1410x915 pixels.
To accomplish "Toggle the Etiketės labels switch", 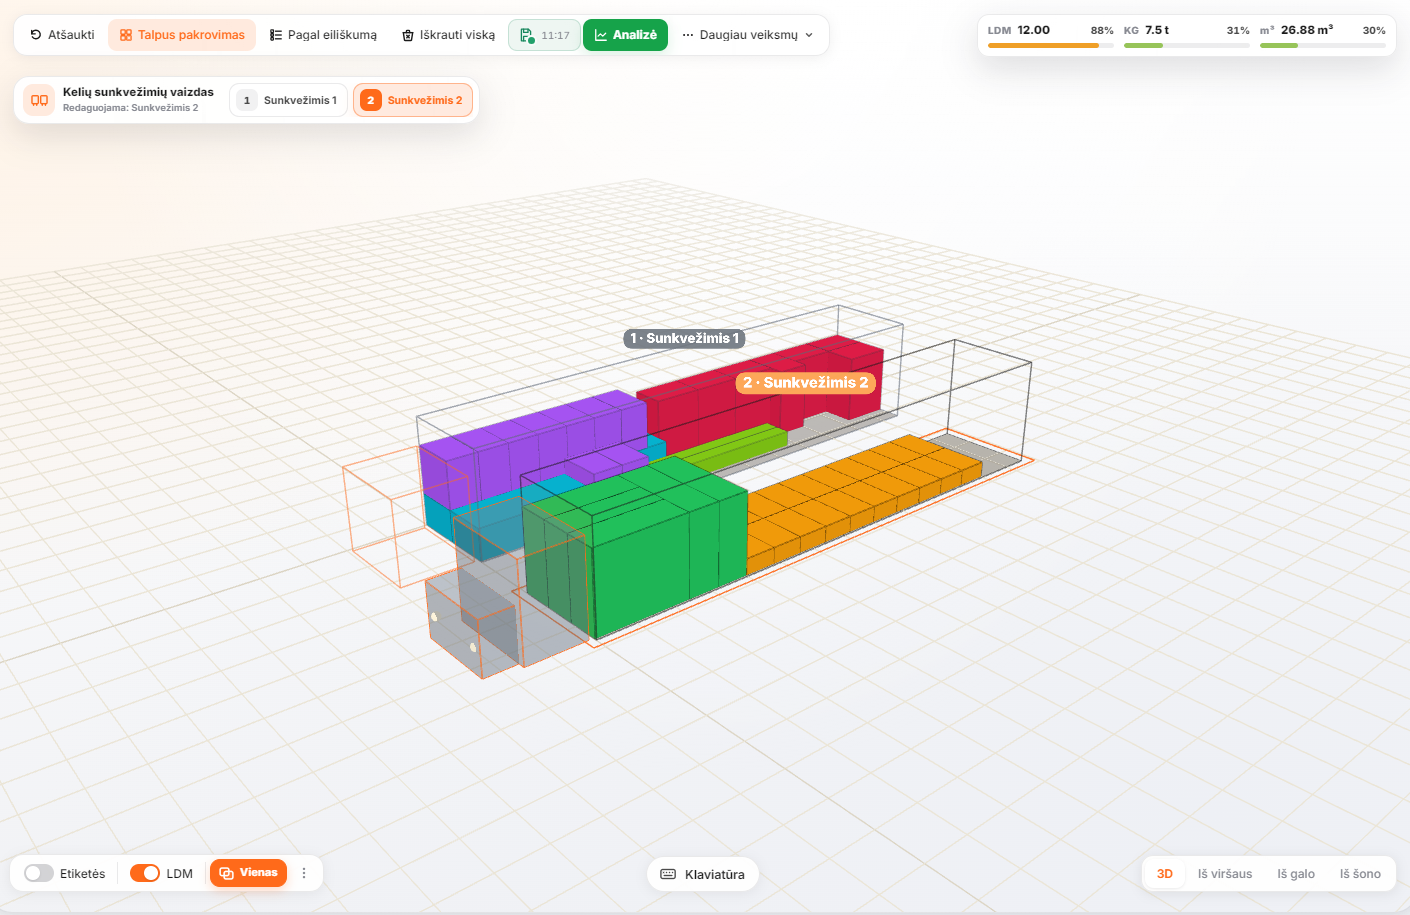I will 39,873.
